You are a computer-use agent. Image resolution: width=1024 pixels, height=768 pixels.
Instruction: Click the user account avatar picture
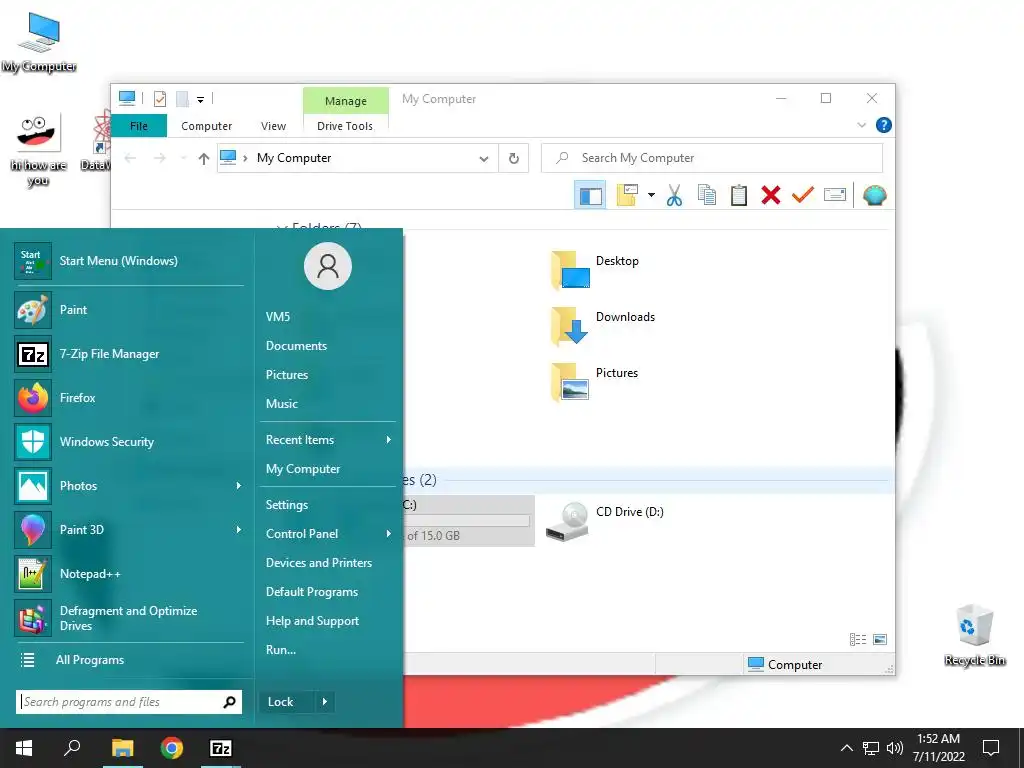(328, 266)
